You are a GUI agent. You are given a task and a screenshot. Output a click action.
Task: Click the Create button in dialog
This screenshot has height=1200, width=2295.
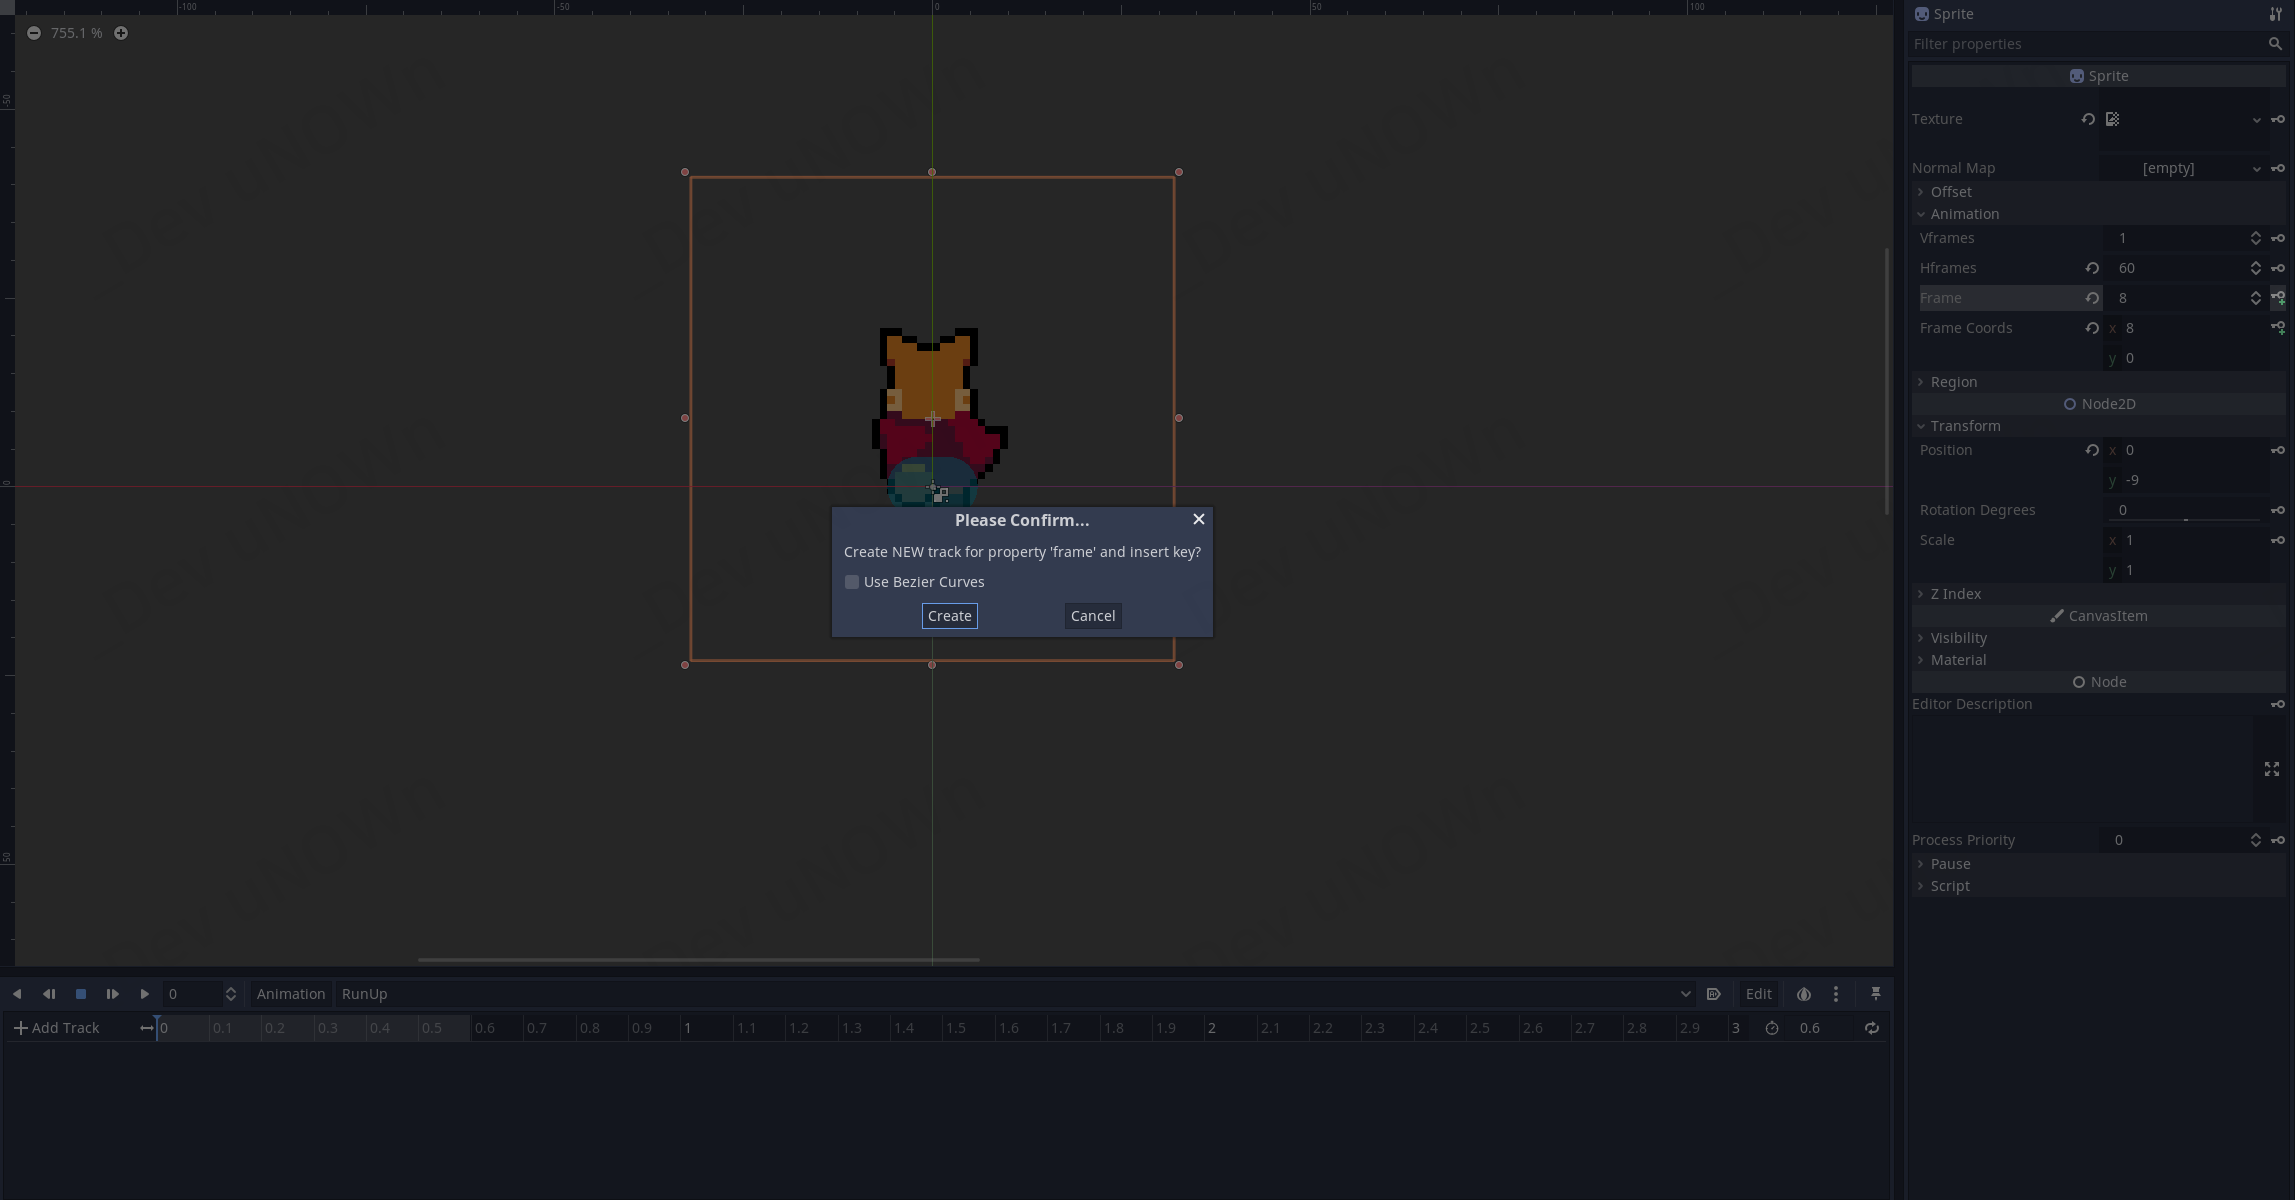coord(949,616)
